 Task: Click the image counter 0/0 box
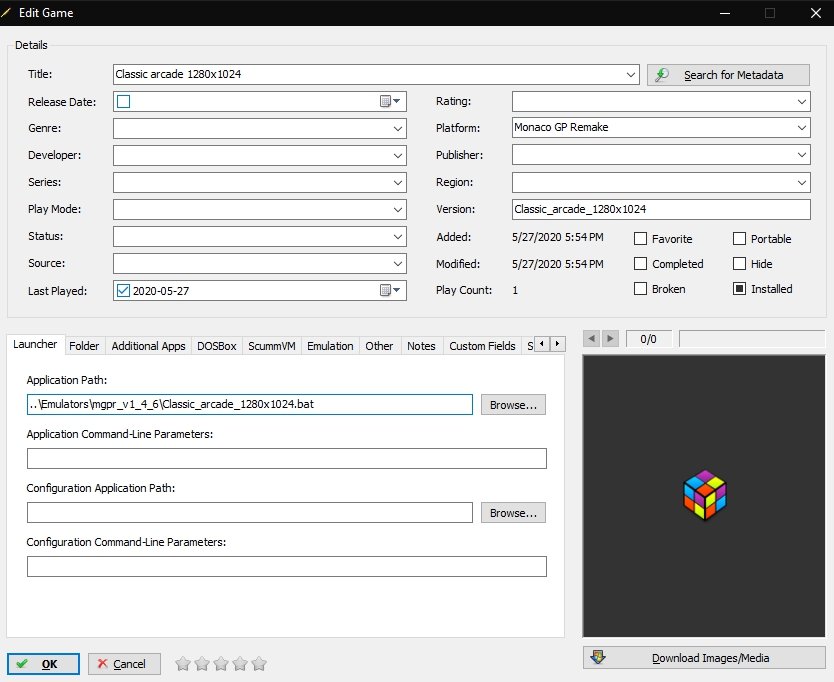[x=648, y=339]
